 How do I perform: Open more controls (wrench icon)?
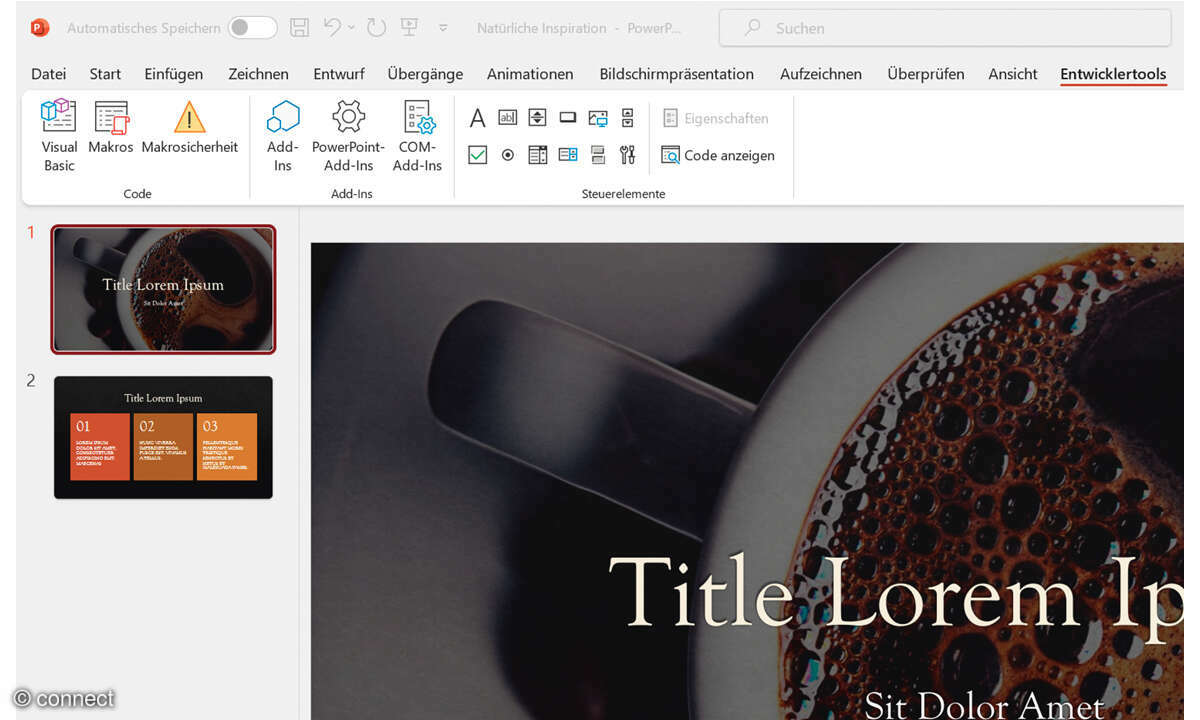628,155
